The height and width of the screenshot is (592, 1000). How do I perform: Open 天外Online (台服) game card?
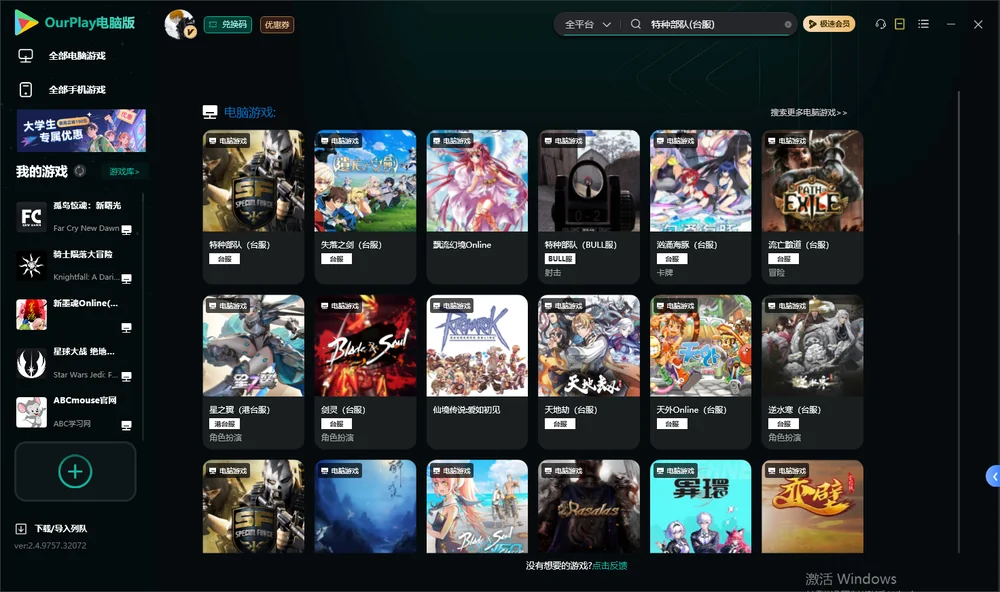tap(700, 372)
